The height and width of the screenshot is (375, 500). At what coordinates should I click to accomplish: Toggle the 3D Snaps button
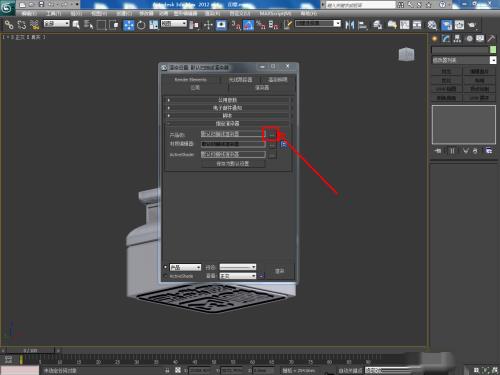(236, 25)
